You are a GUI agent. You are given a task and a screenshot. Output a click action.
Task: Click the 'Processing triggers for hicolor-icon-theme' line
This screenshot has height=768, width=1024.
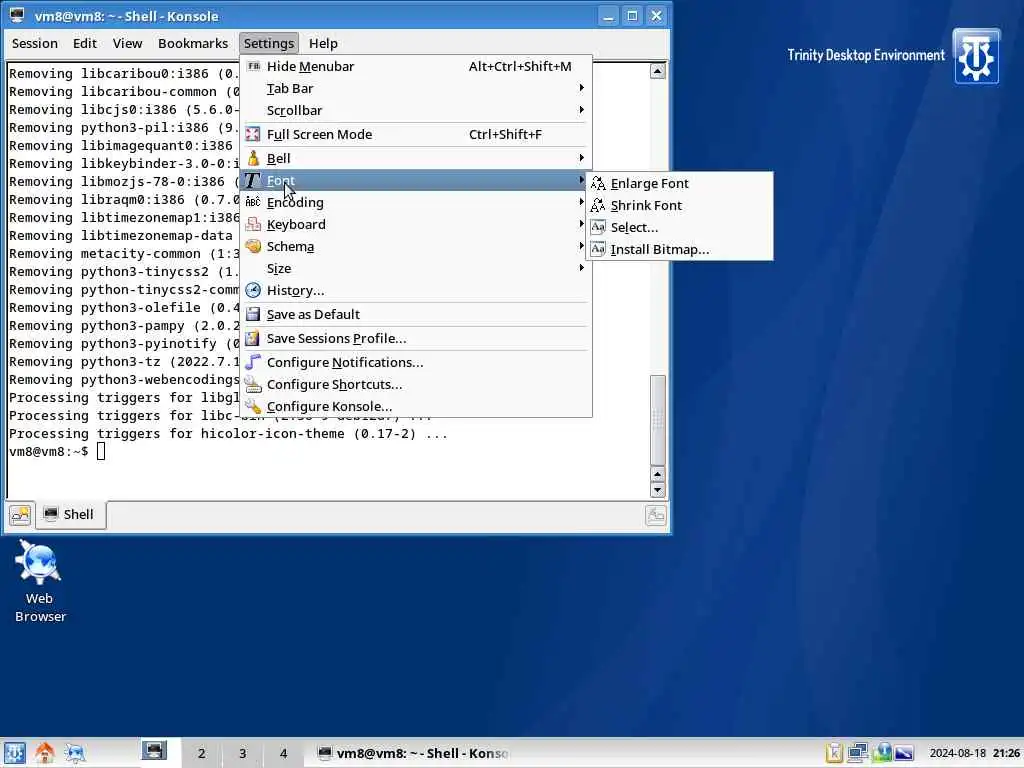click(228, 434)
